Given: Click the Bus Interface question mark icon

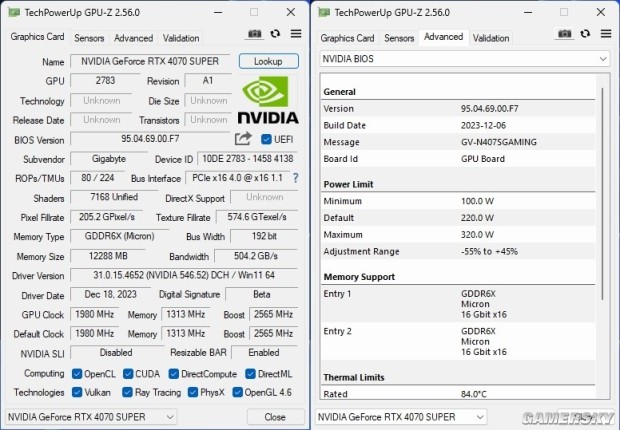Looking at the screenshot, I should click(295, 178).
